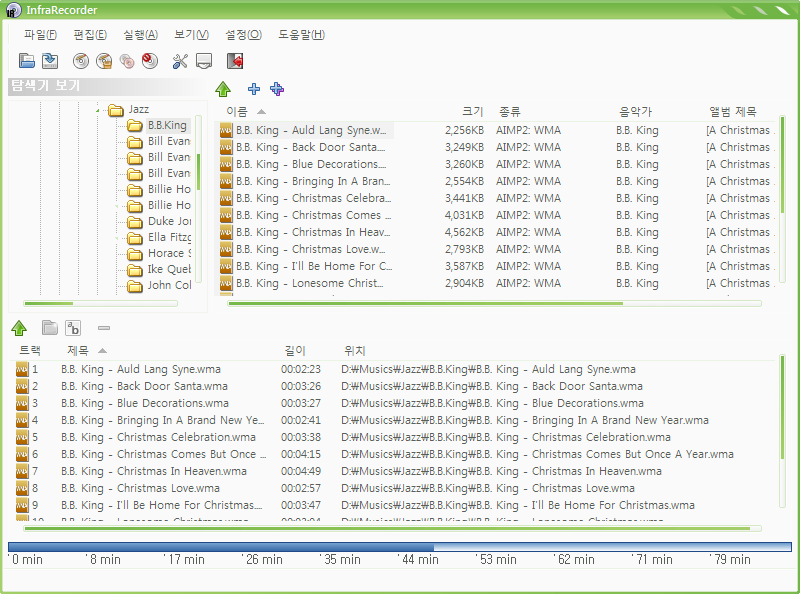Click the device drive toolbar icon
800x594 pixels.
[204, 61]
